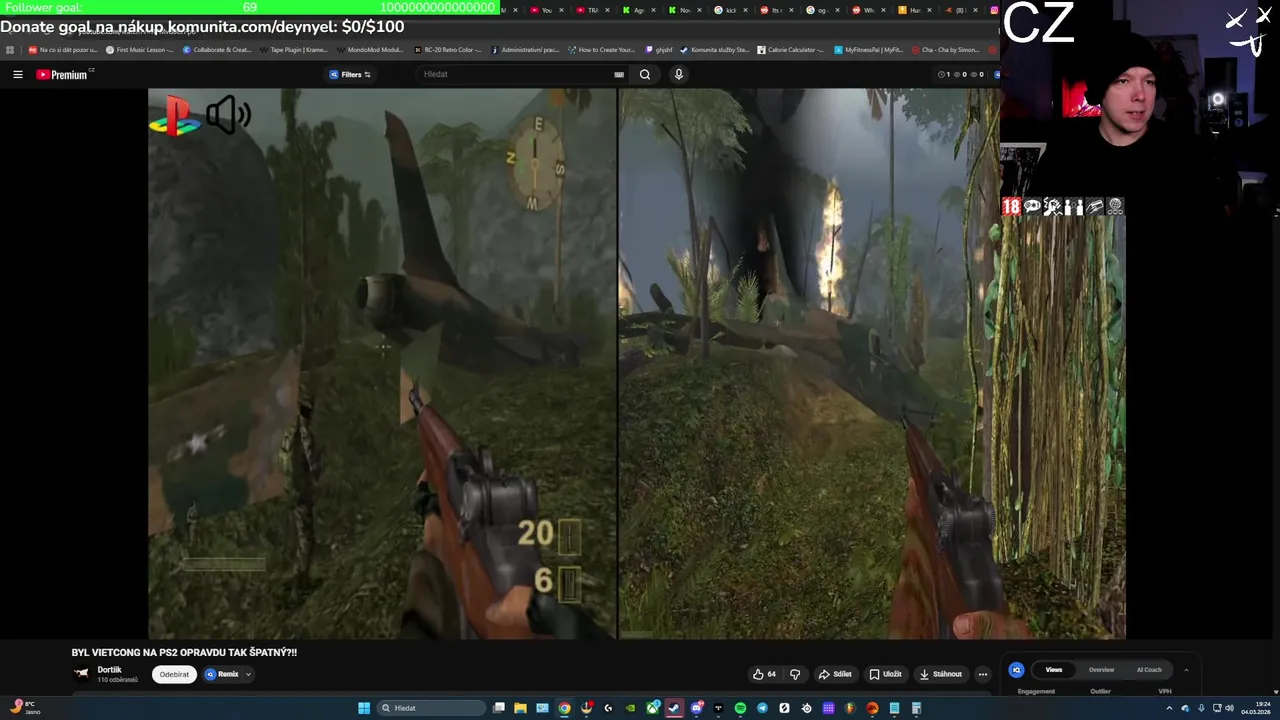This screenshot has height=720, width=1280.
Task: Open Google Chrome from taskbar
Action: tap(564, 708)
